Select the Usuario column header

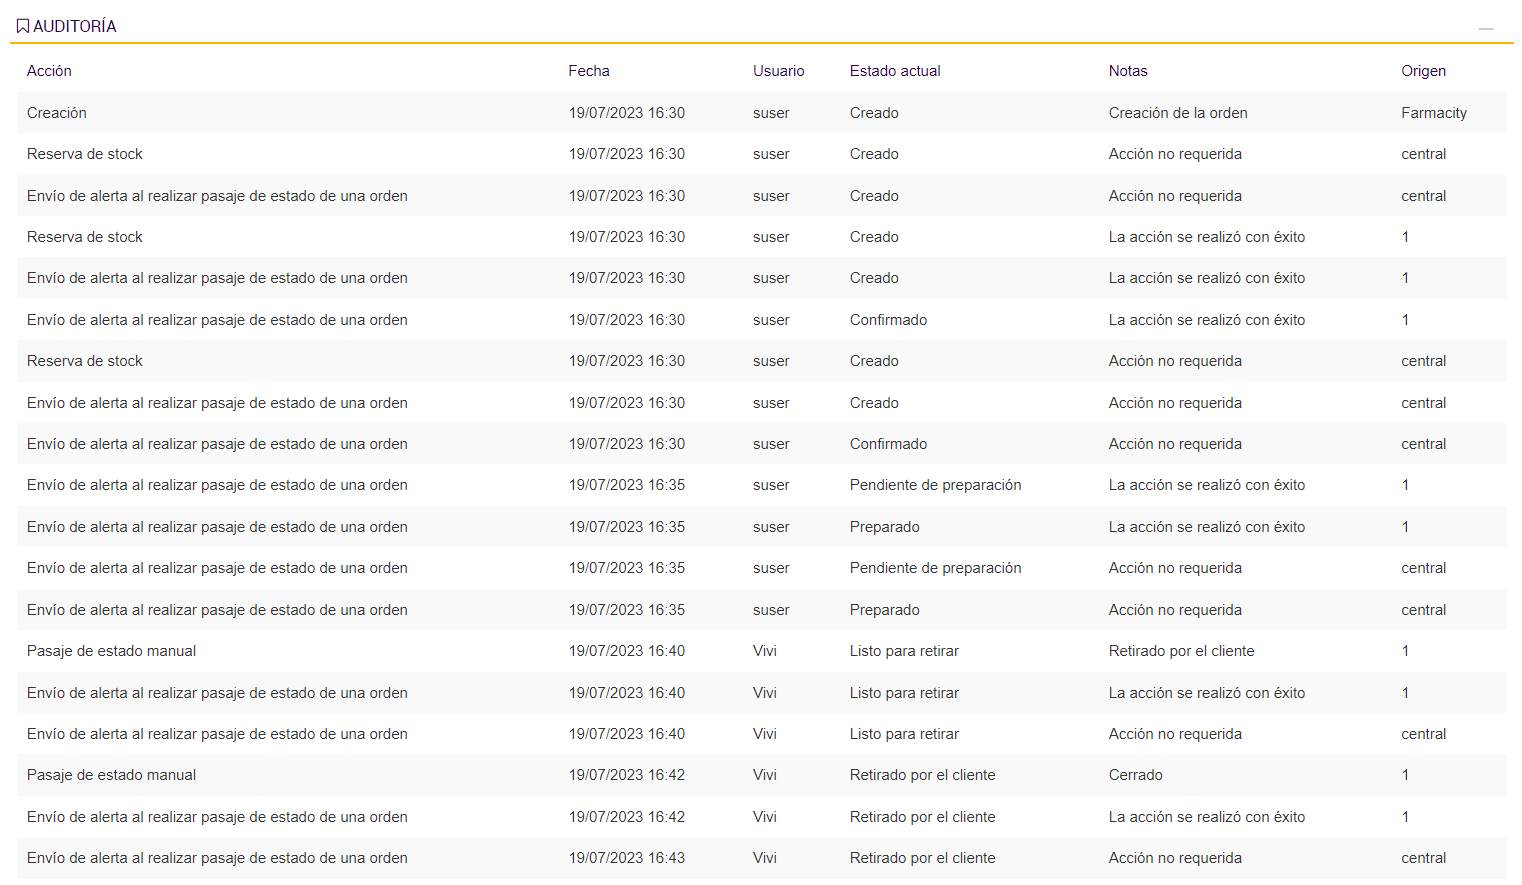[x=778, y=71]
